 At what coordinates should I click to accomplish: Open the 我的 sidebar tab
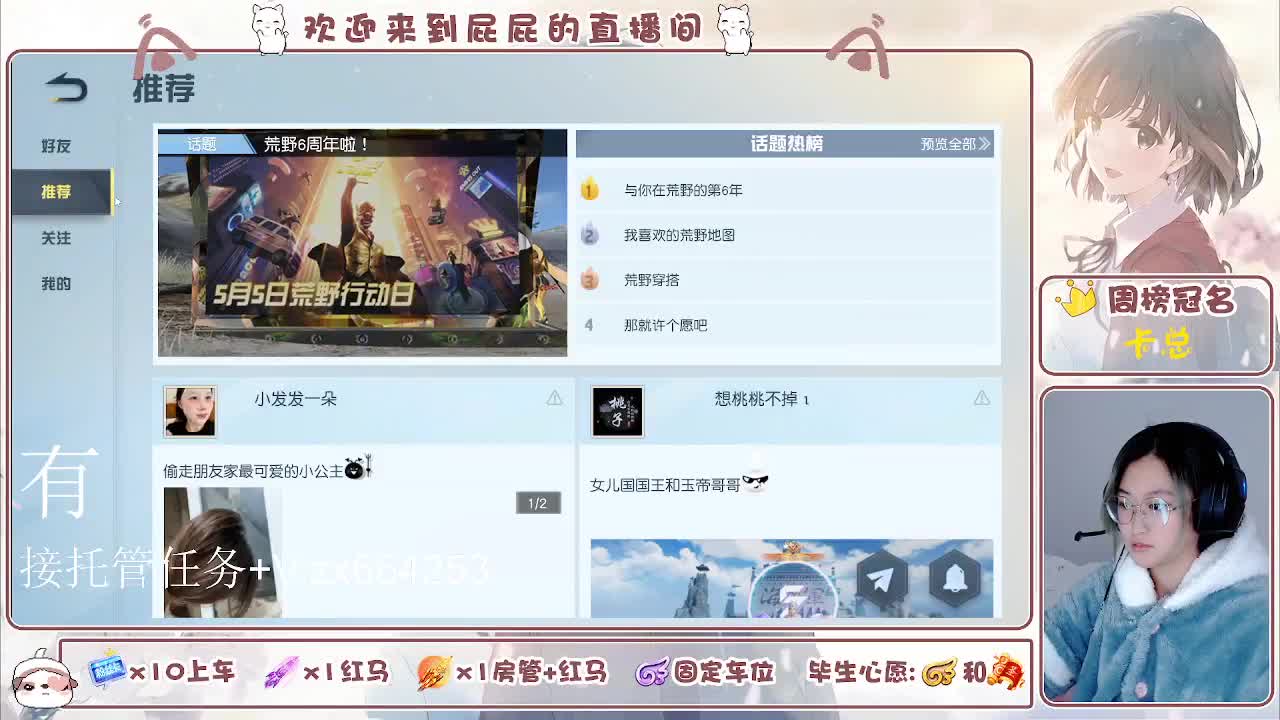[56, 284]
